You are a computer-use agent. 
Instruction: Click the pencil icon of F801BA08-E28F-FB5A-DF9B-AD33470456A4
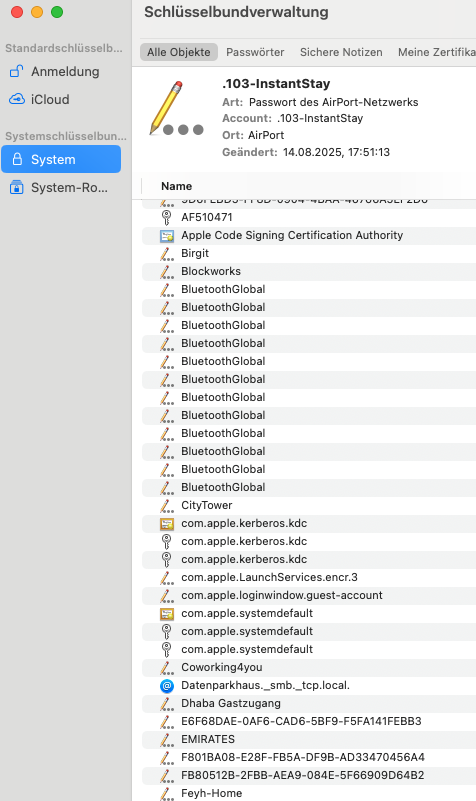point(166,757)
